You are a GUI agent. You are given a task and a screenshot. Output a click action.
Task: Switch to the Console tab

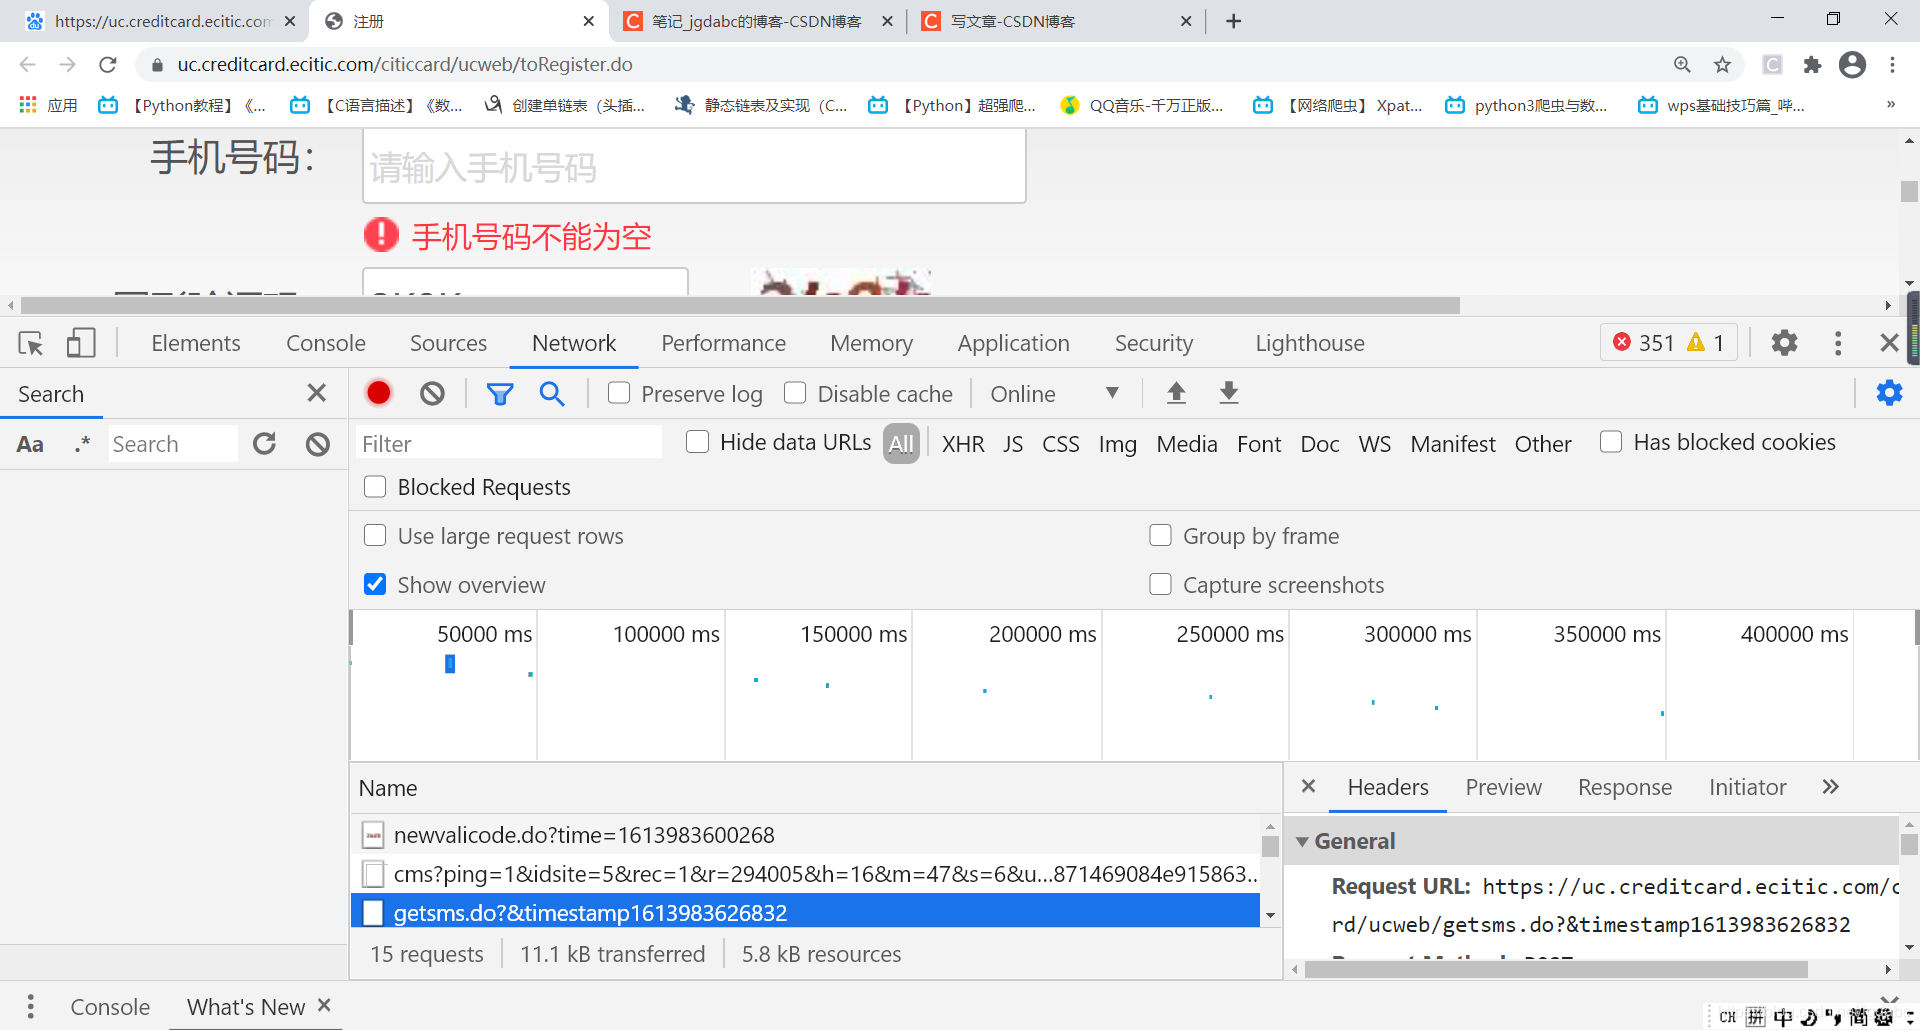coord(326,343)
